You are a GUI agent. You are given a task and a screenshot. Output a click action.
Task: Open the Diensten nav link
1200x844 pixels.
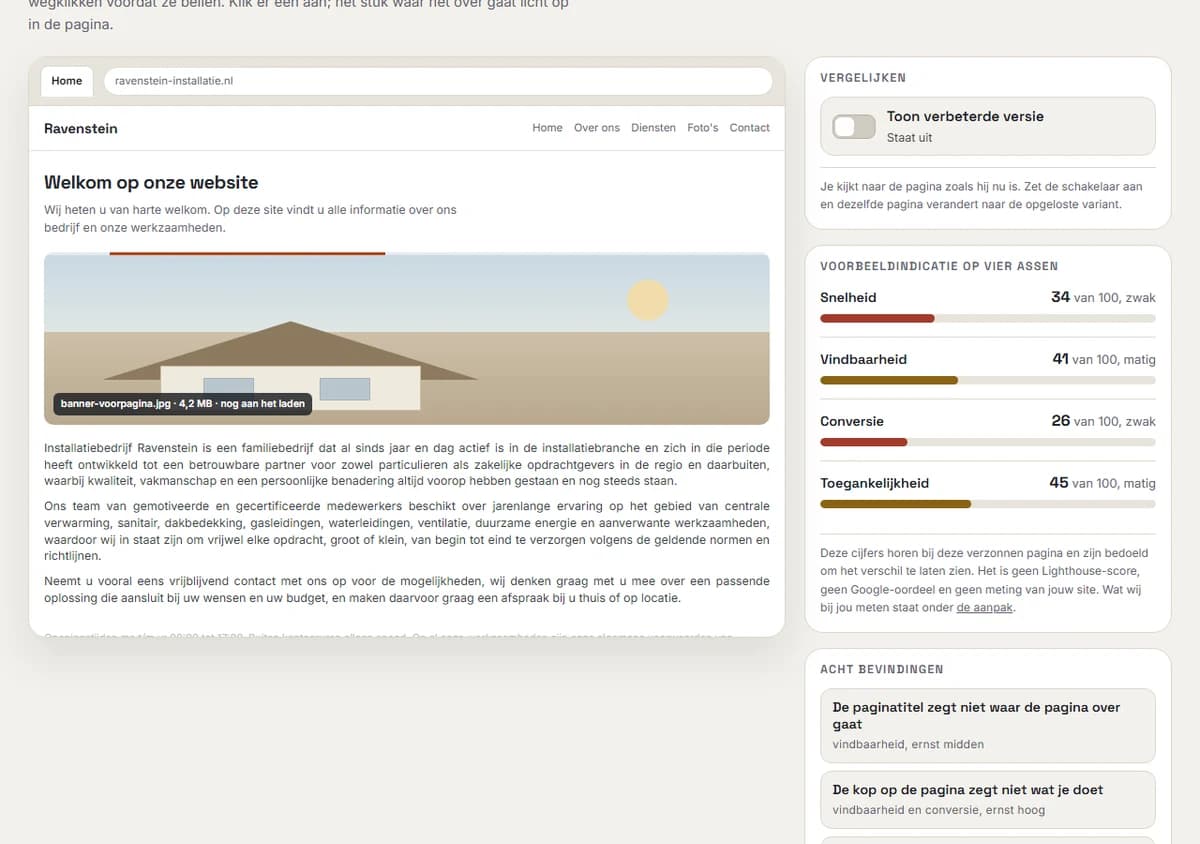pyautogui.click(x=653, y=128)
